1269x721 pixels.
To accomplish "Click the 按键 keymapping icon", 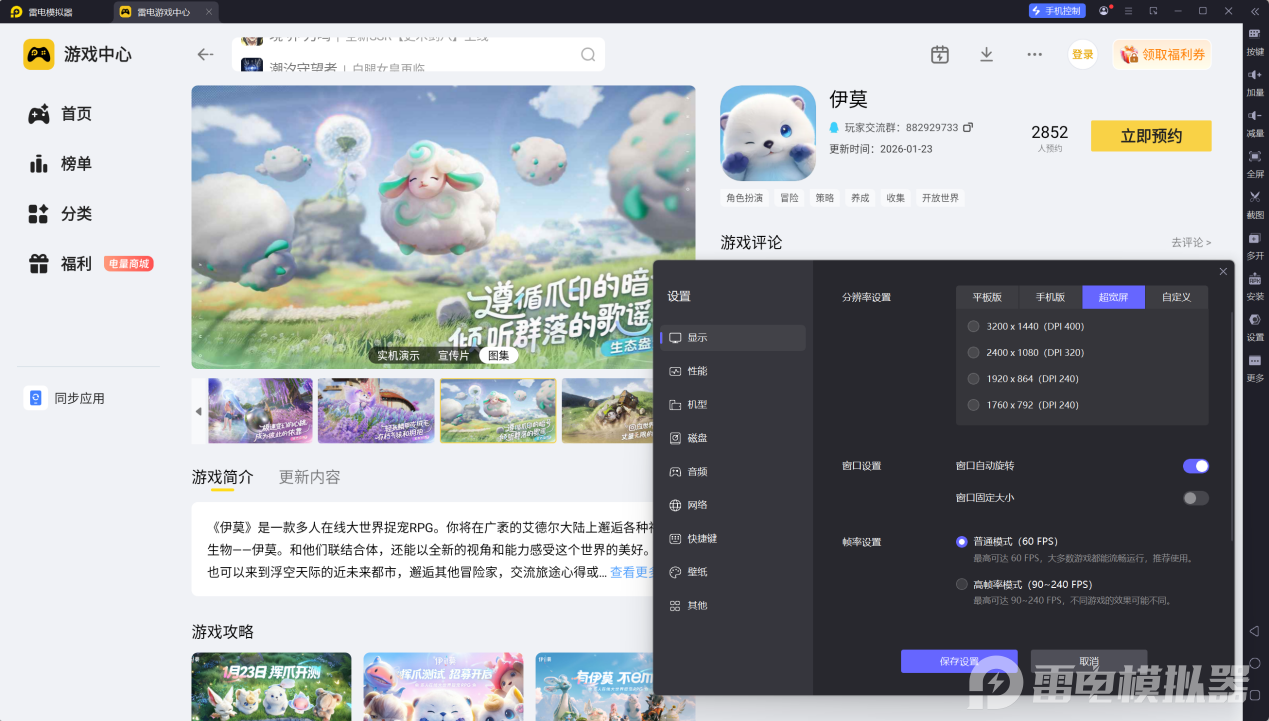I will 1255,33.
